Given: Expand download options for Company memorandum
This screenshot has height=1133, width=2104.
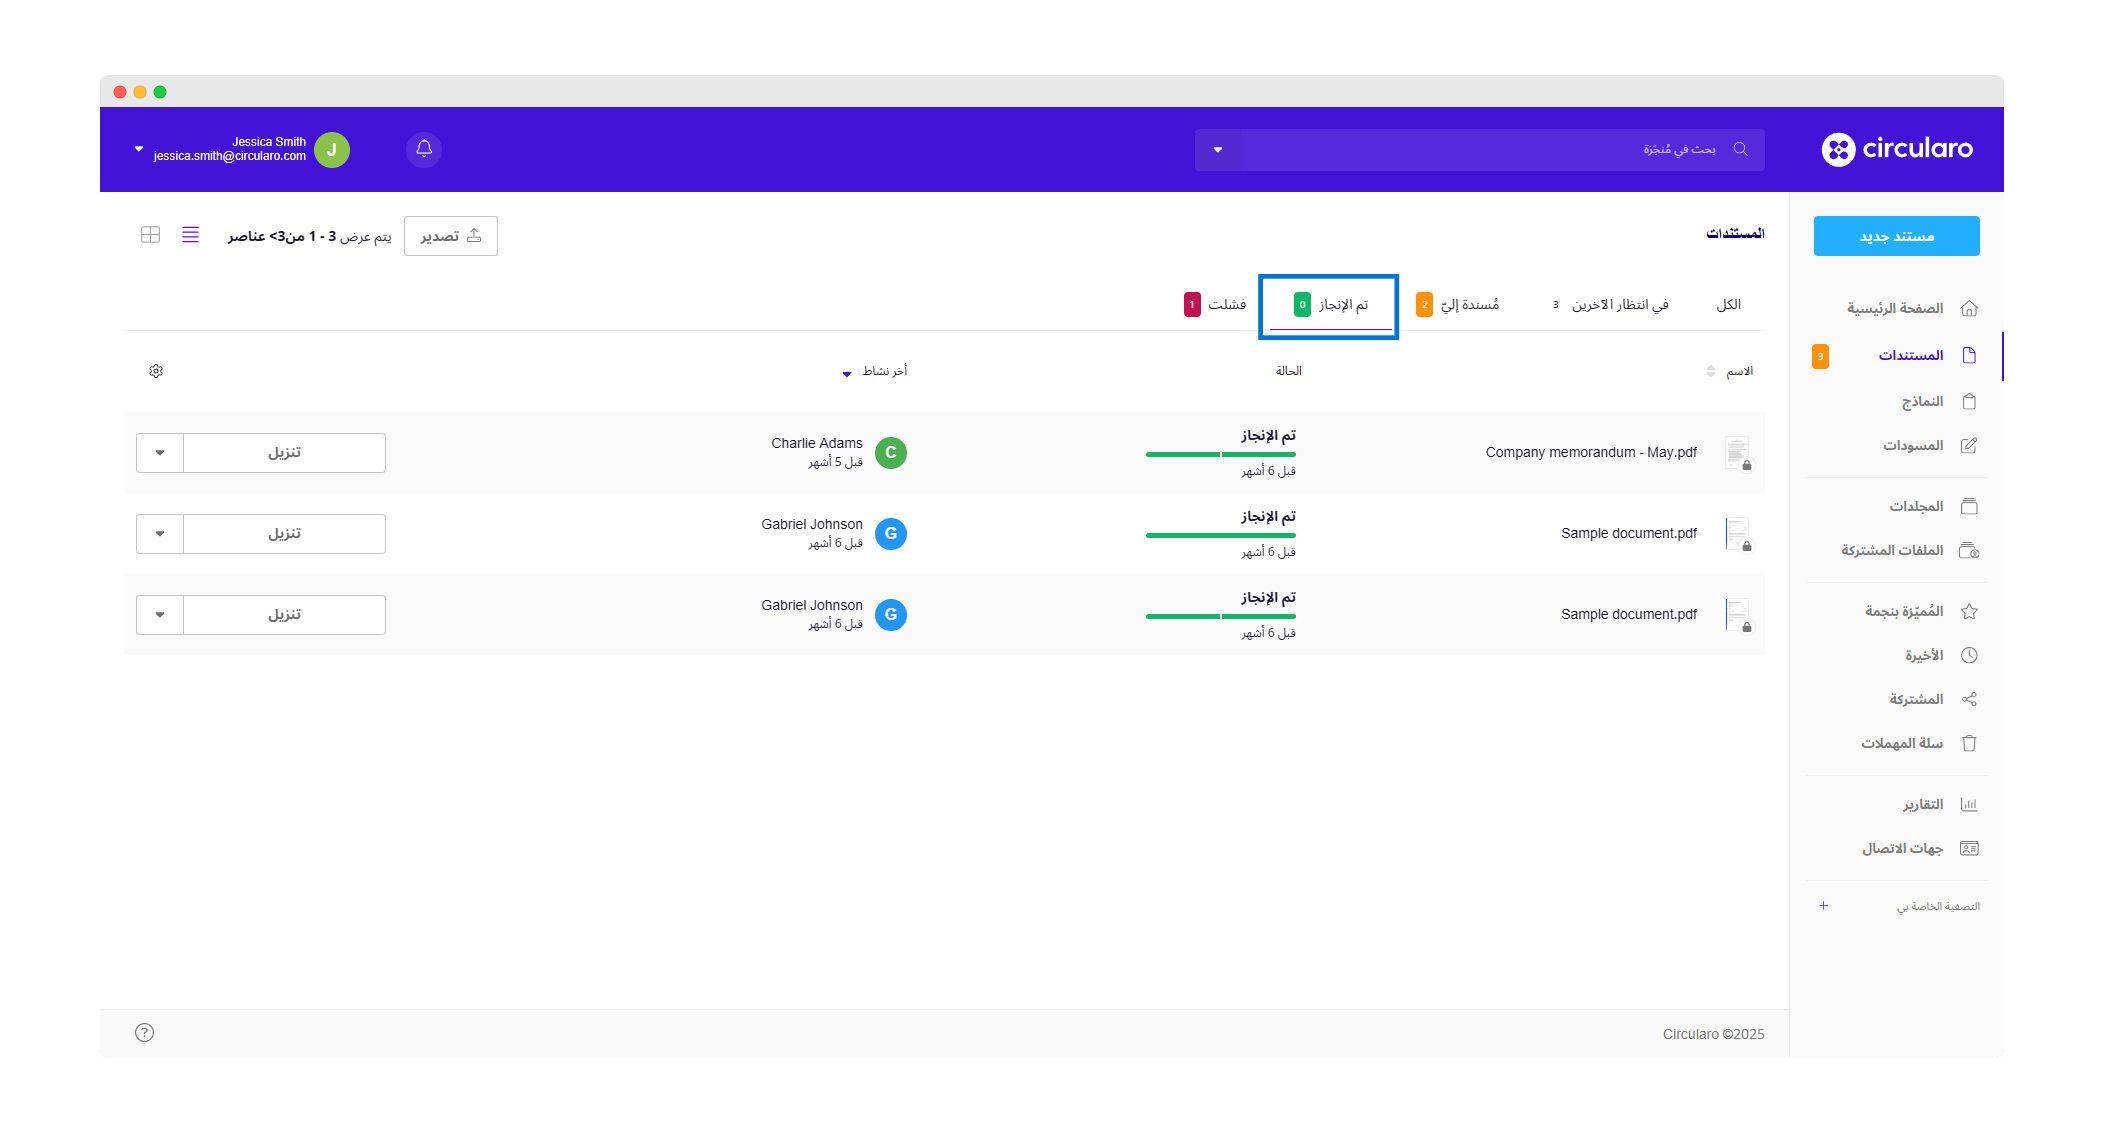Looking at the screenshot, I should click(x=160, y=453).
